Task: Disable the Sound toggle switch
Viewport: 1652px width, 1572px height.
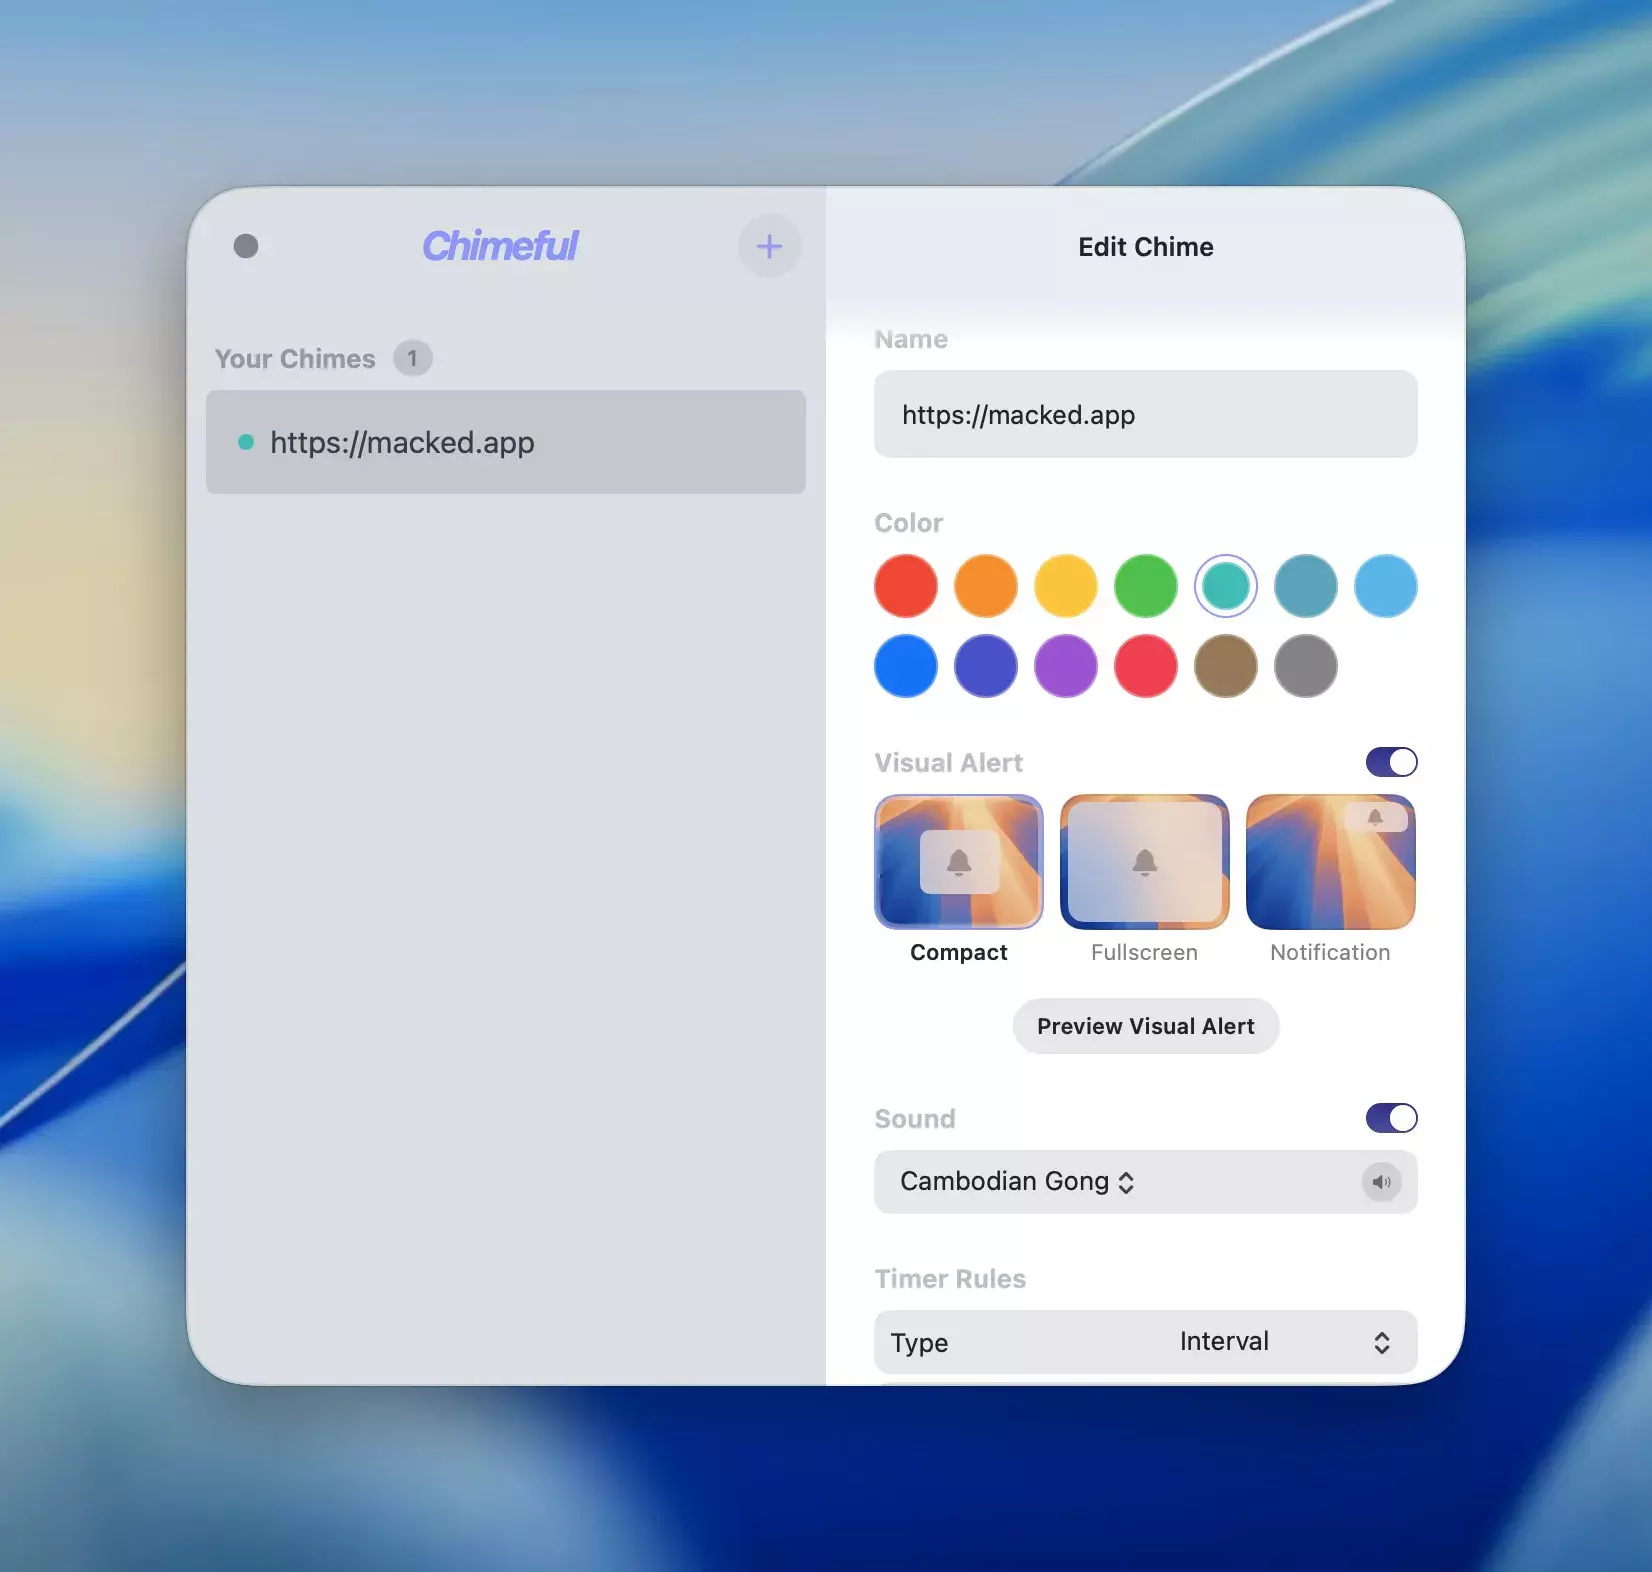Action: 1391,1118
